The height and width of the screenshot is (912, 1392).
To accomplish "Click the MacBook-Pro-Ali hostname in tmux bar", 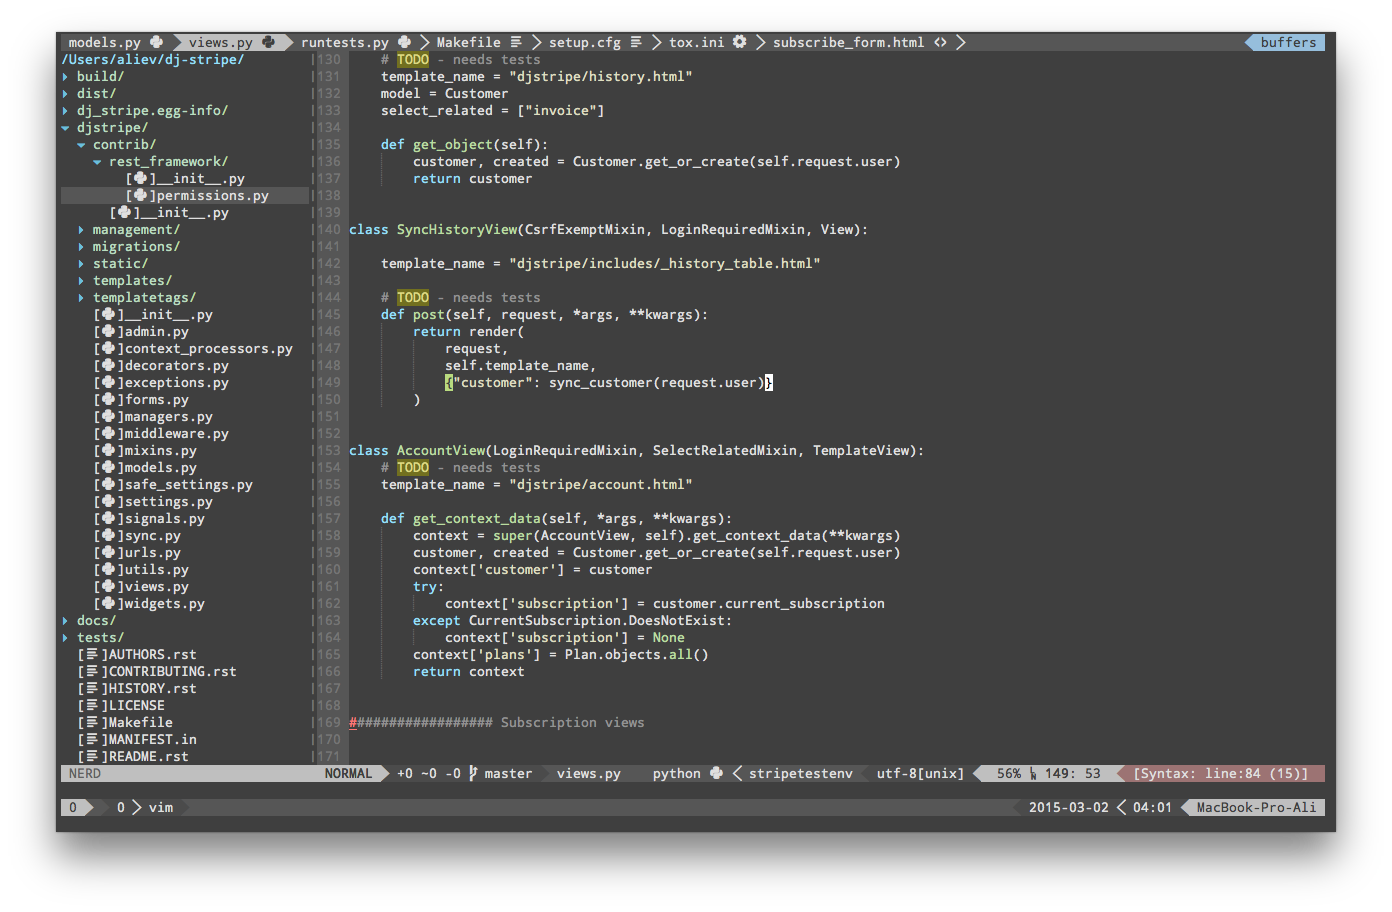I will [x=1257, y=807].
